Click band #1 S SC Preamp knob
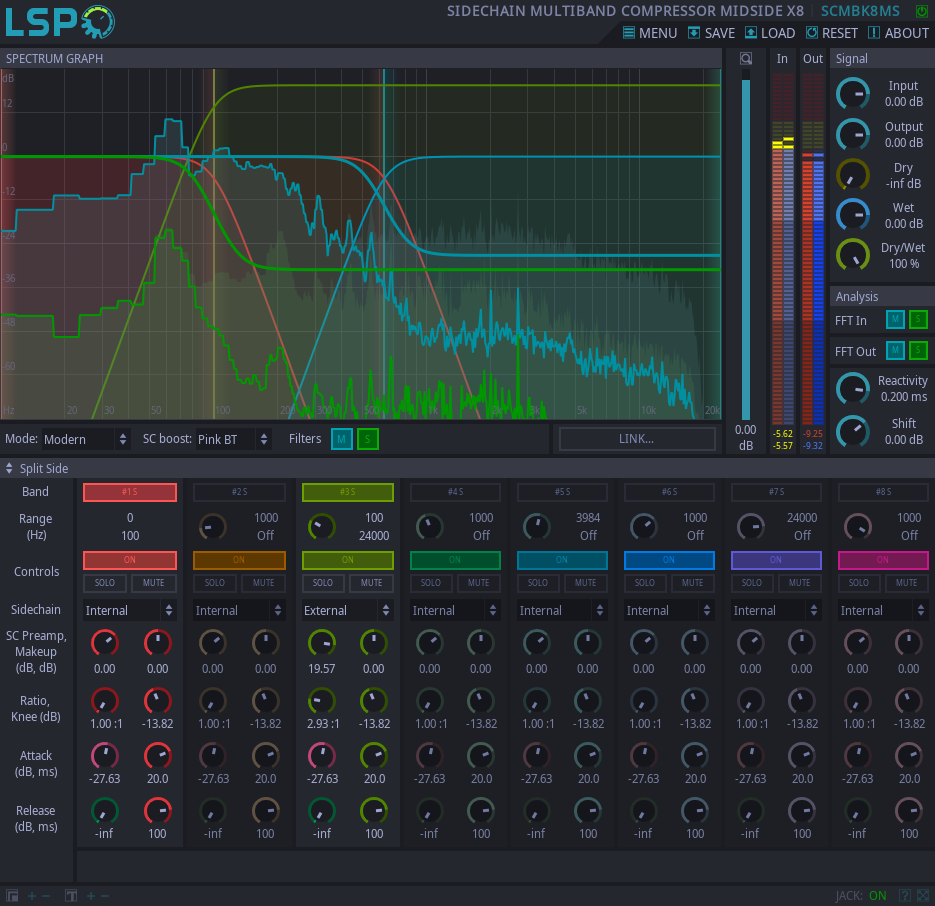Screen dimensions: 935x906 click(x=104, y=643)
